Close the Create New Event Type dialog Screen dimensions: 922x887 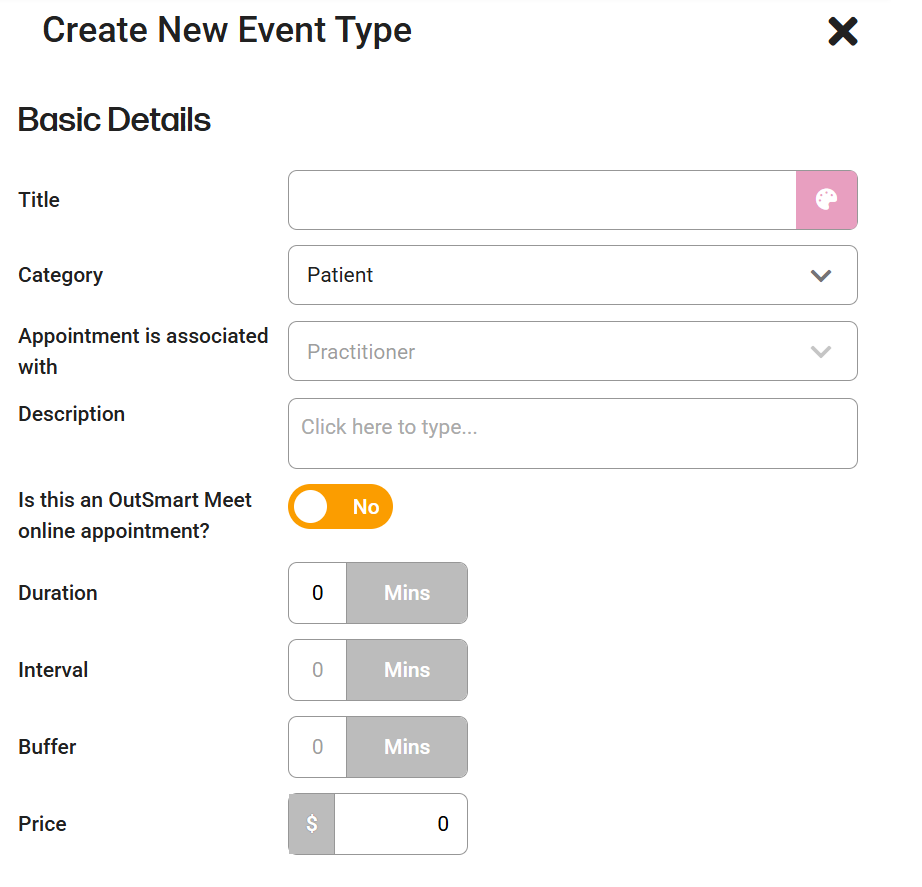point(843,31)
